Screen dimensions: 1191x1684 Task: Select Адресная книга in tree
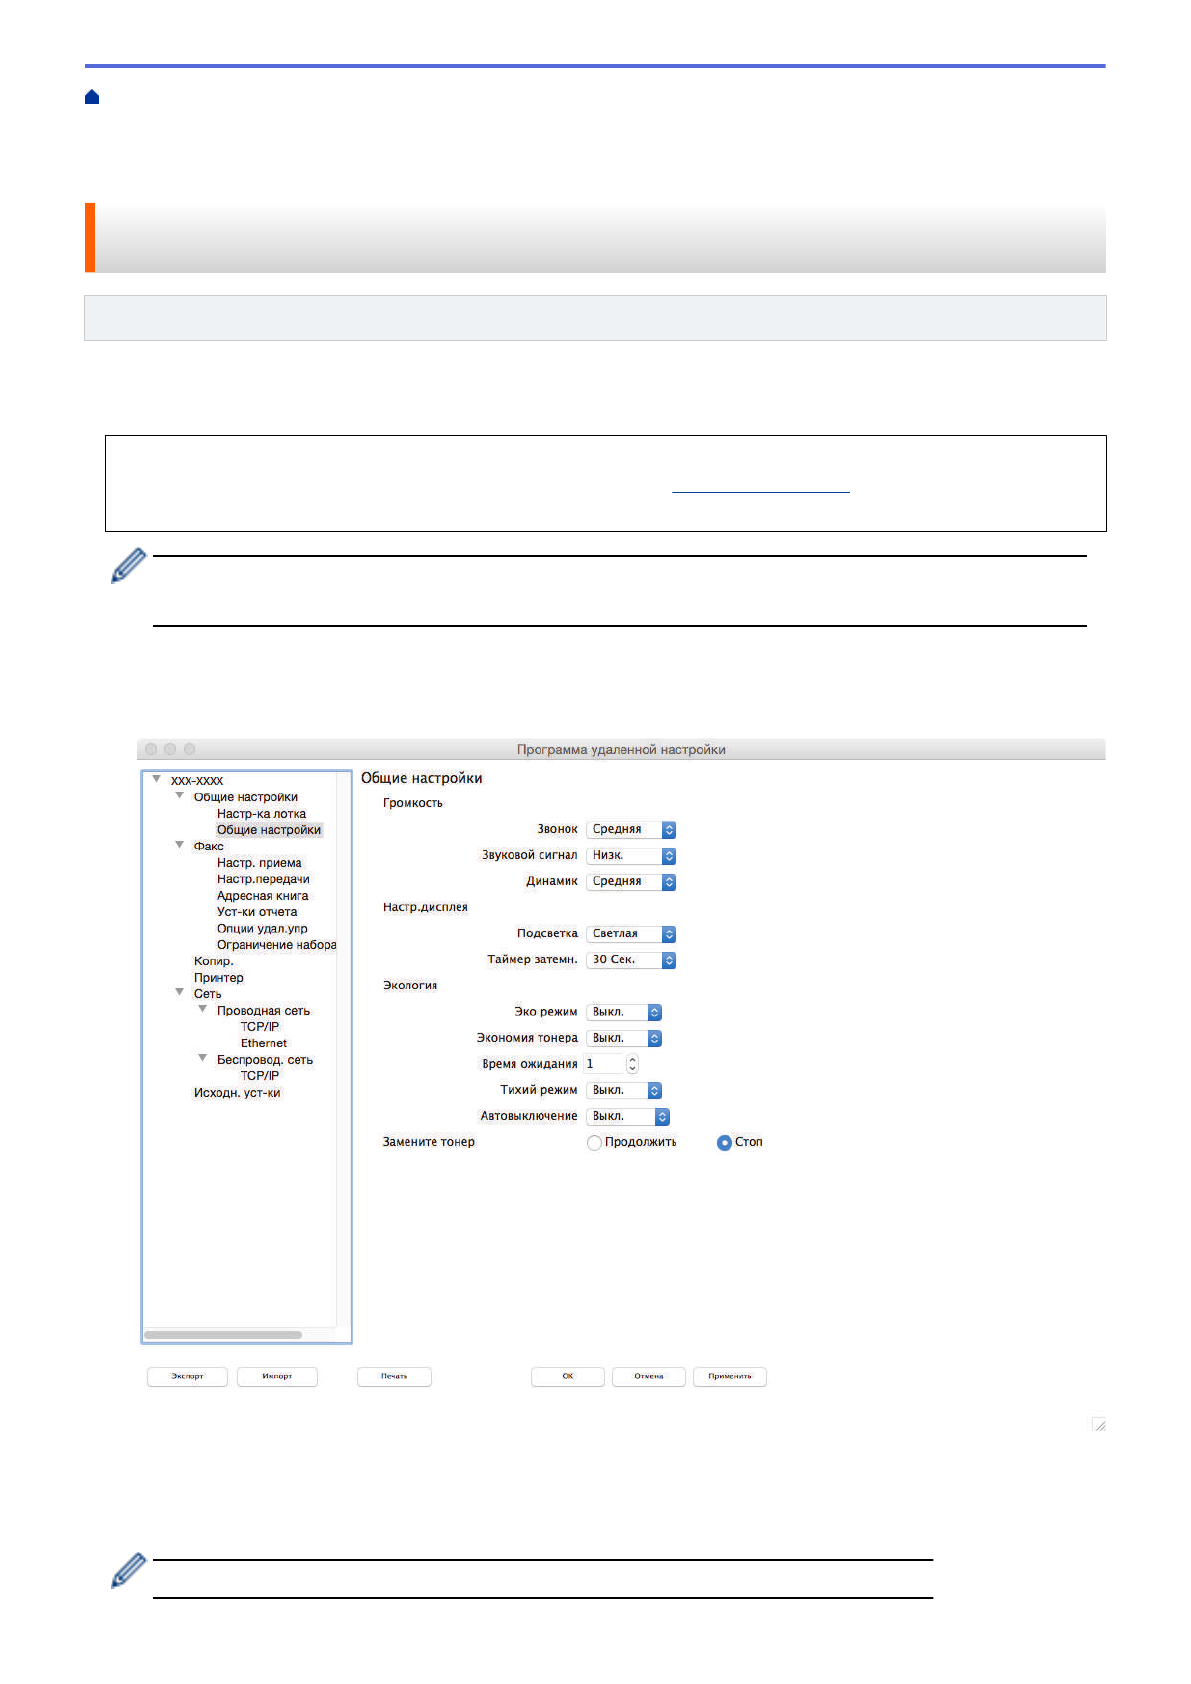(262, 896)
